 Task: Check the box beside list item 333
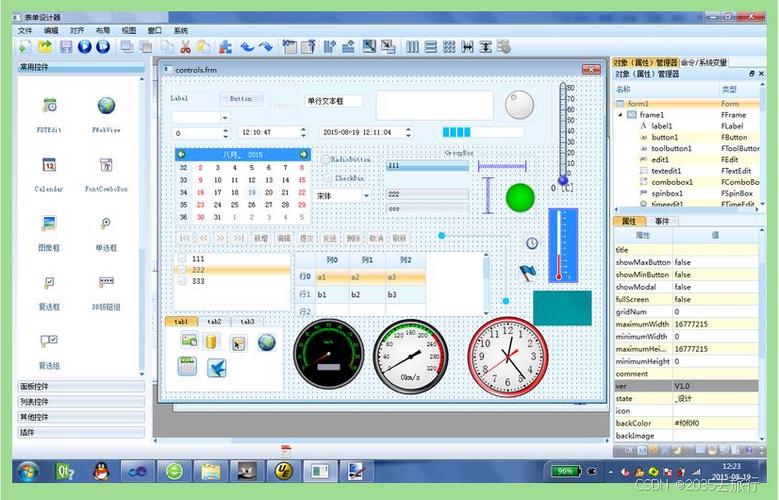[x=181, y=281]
